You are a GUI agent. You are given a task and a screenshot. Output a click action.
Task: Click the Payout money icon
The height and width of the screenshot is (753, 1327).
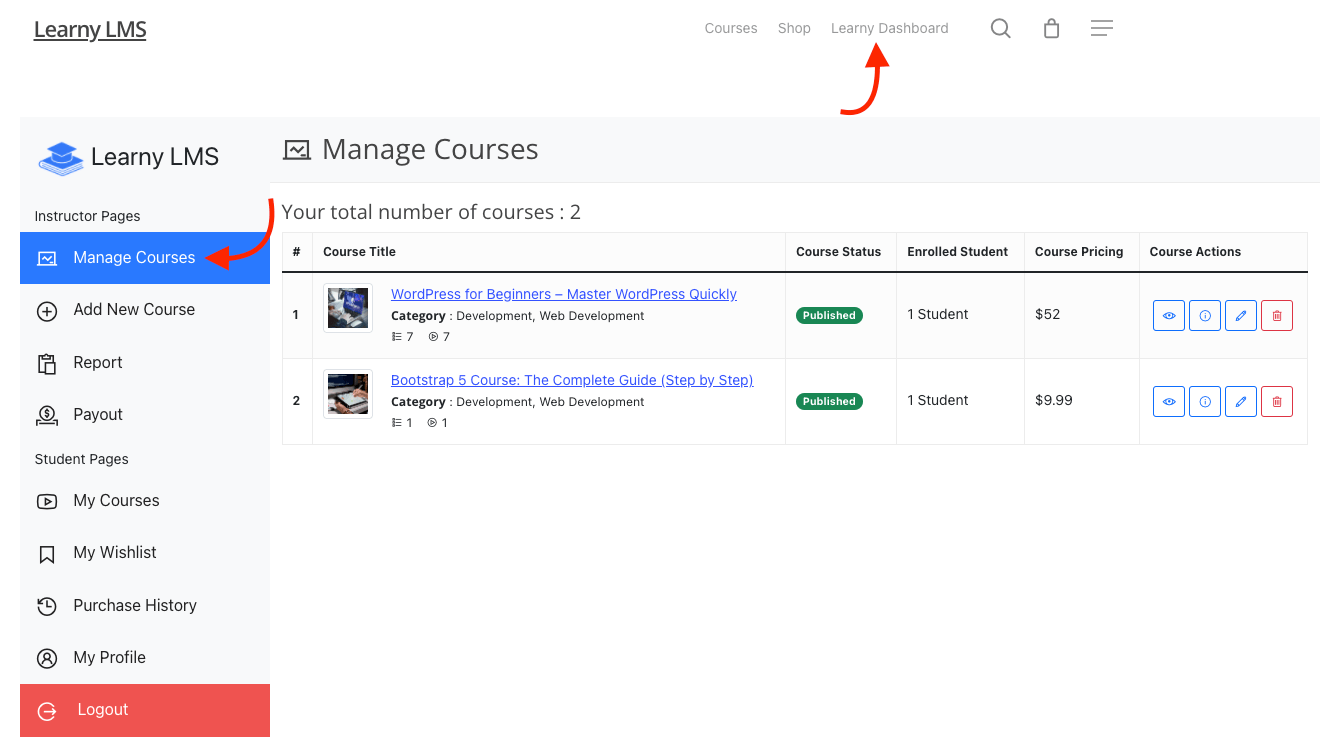(47, 415)
